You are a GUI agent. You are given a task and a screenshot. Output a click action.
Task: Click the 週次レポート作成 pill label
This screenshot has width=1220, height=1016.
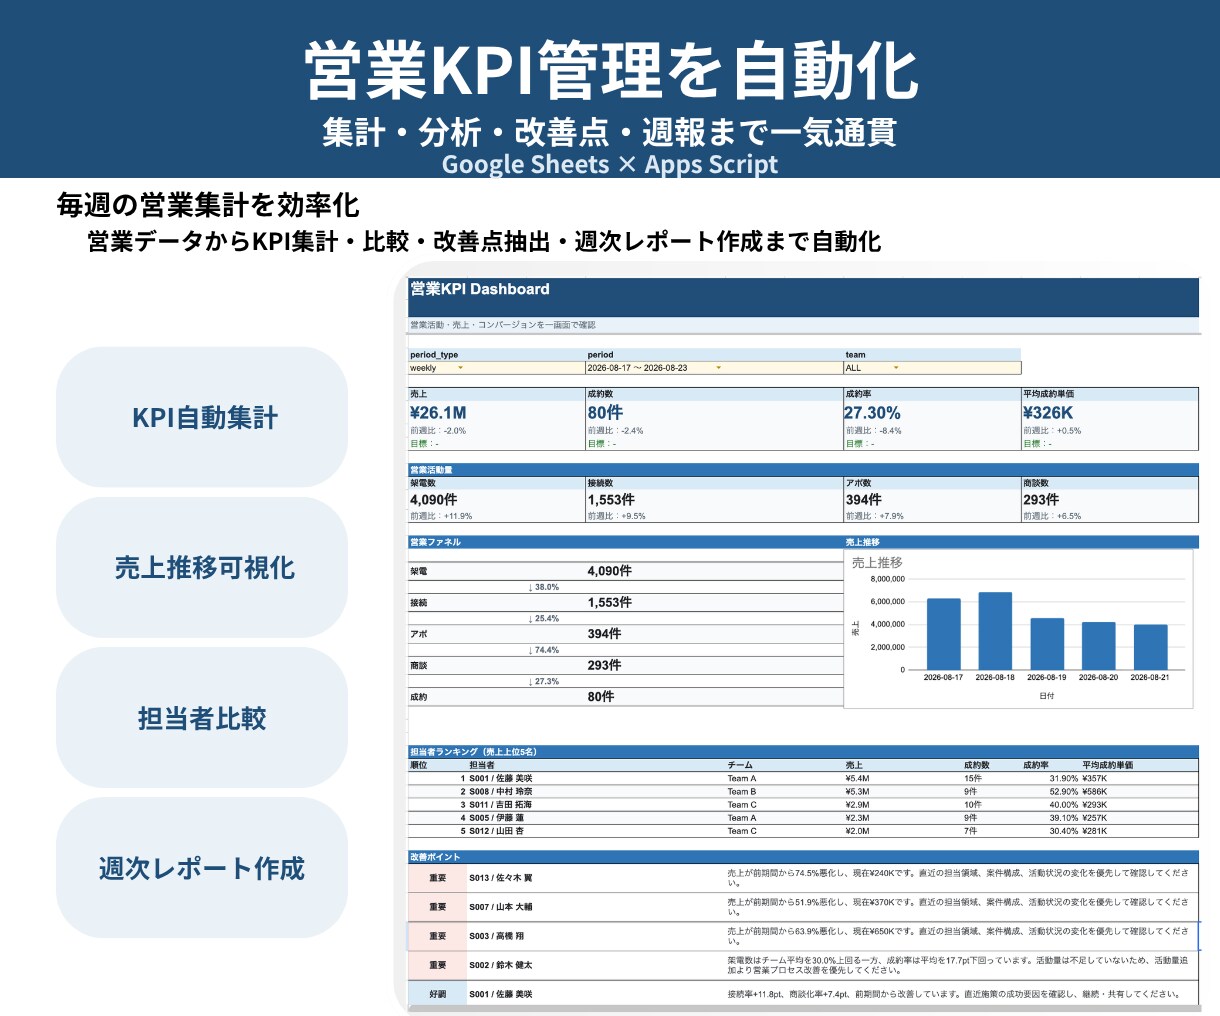pos(202,868)
